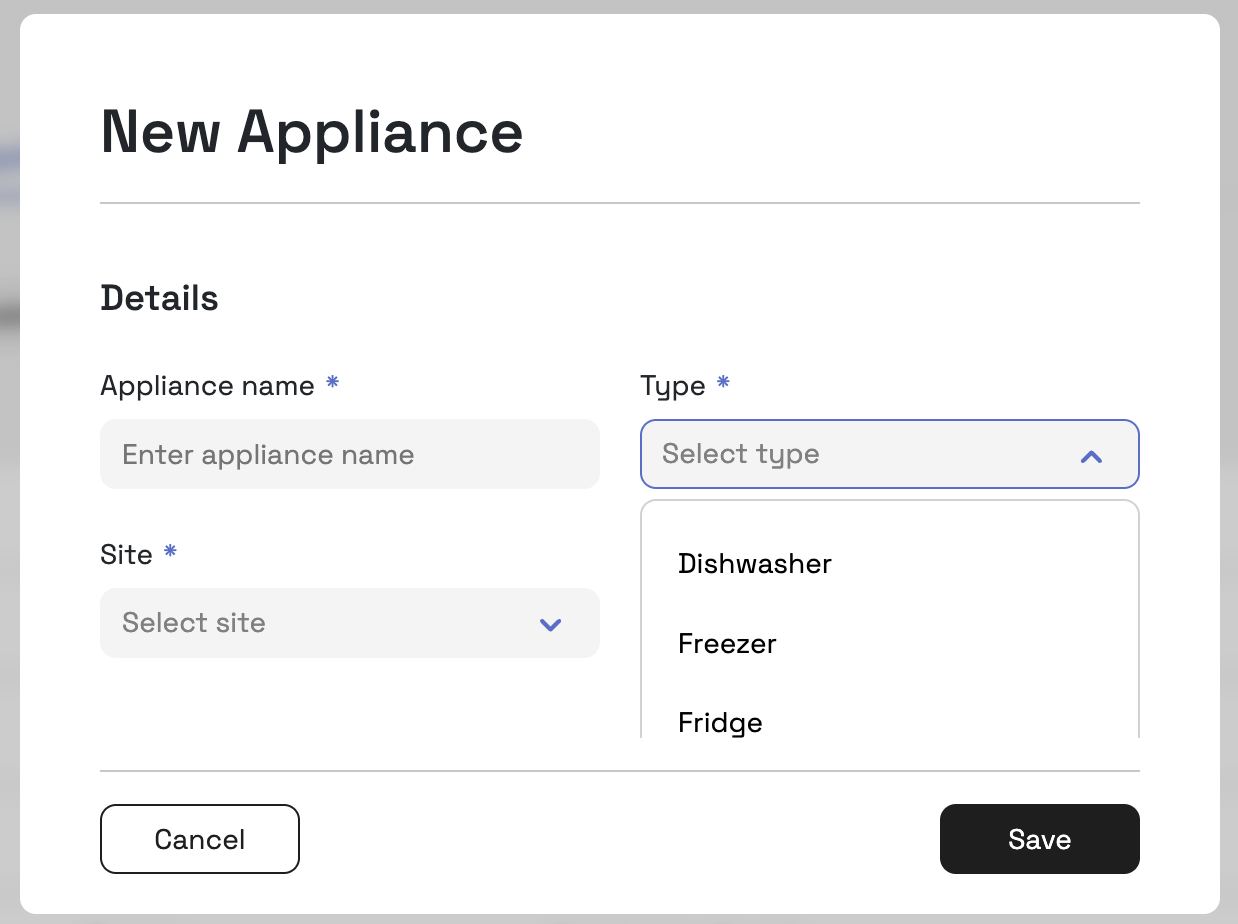The height and width of the screenshot is (924, 1238).
Task: Click the 'Appliance name' field label
Action: (x=207, y=386)
